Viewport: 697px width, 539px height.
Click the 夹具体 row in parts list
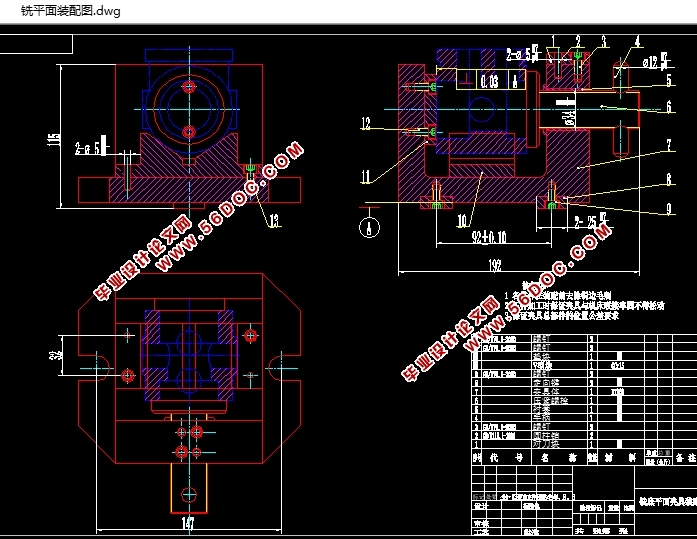pos(543,393)
